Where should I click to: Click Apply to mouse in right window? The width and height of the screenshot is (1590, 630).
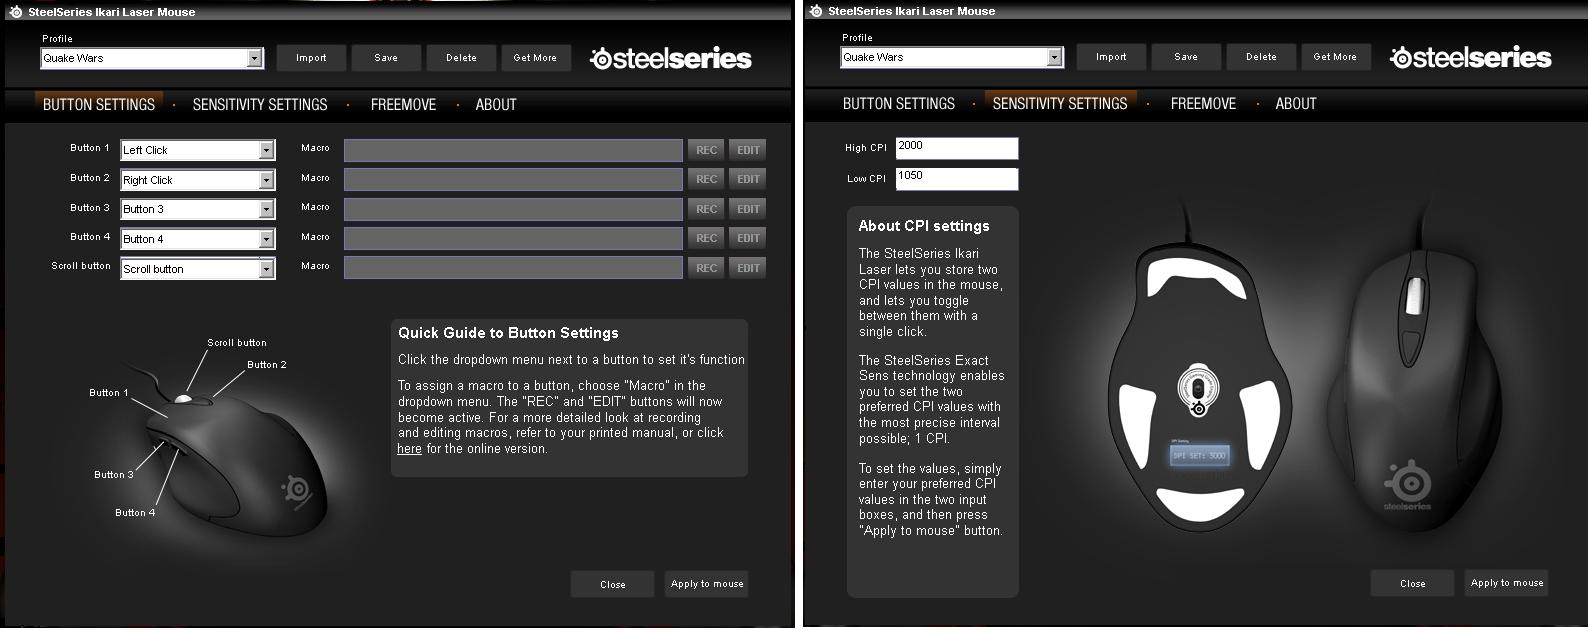coord(1507,583)
